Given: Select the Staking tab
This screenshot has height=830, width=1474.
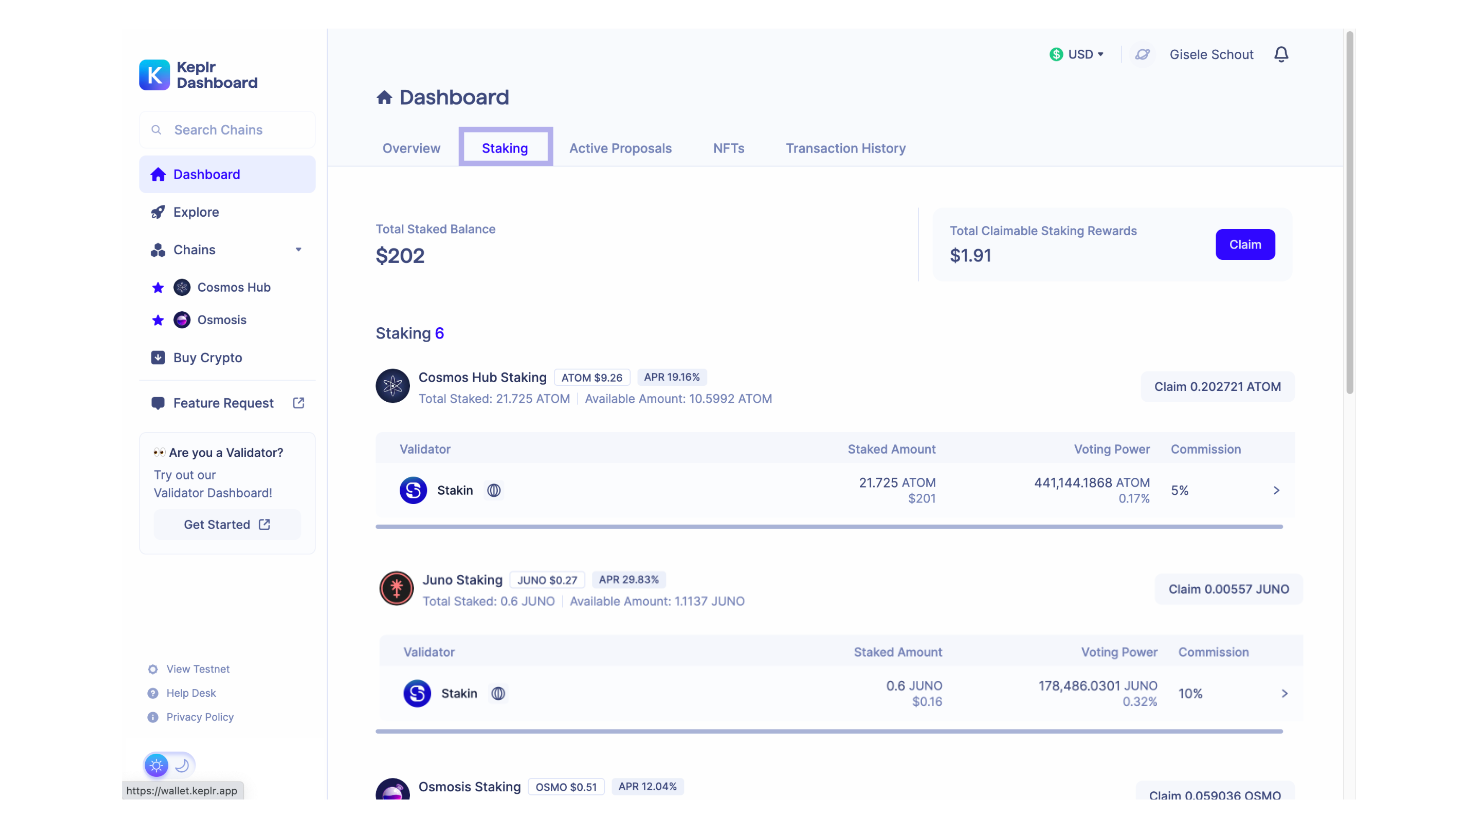Looking at the screenshot, I should [x=505, y=148].
